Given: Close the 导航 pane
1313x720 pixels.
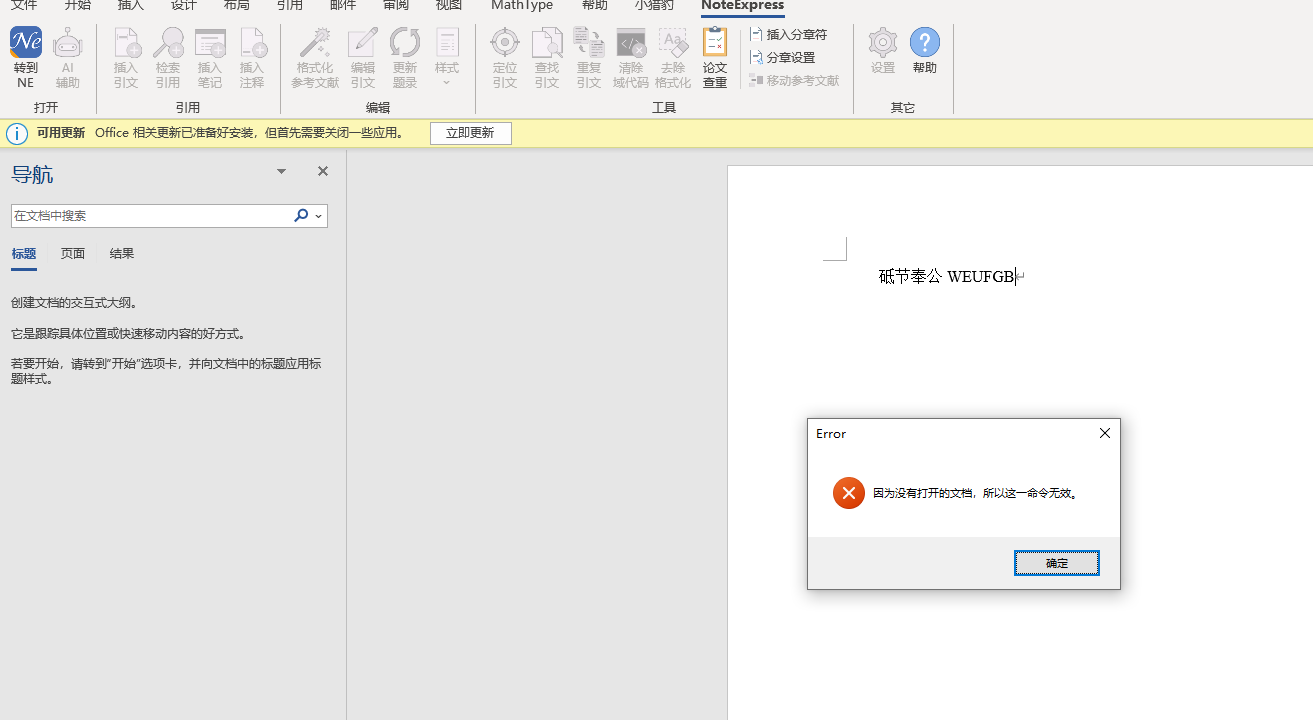Looking at the screenshot, I should click(323, 171).
